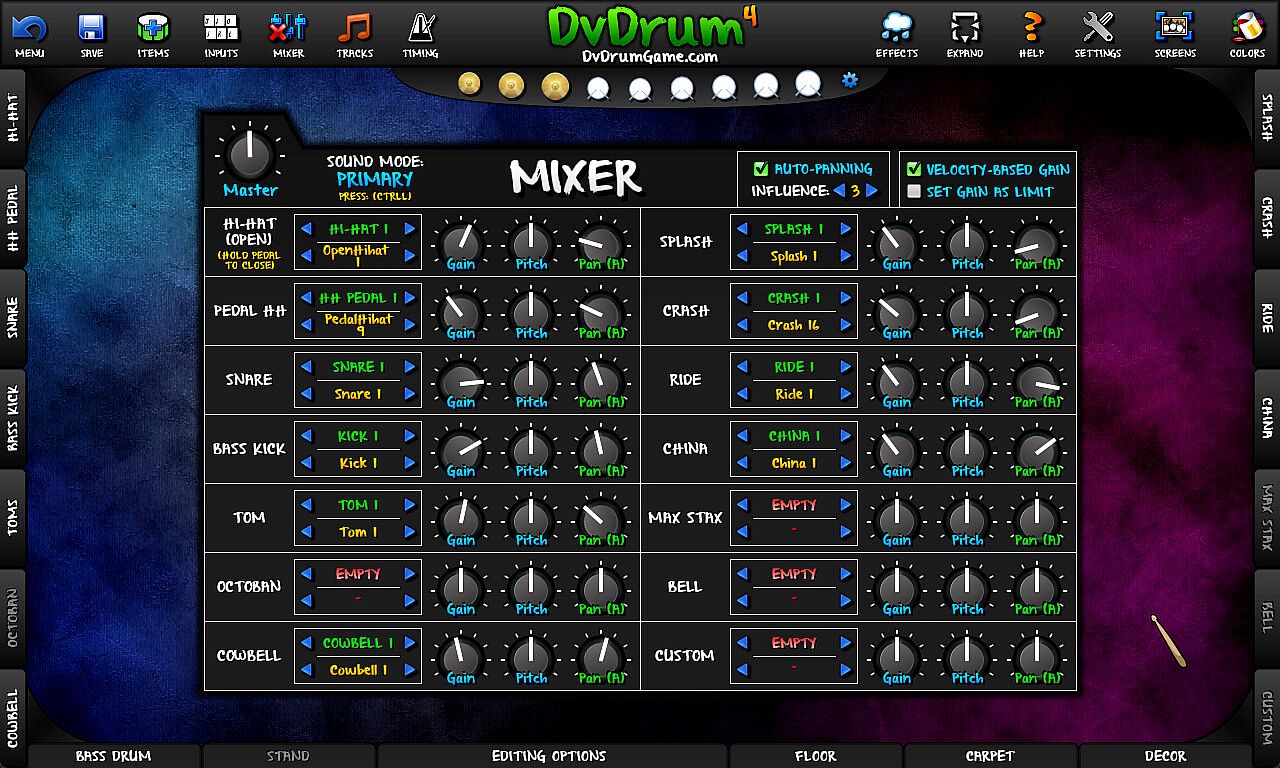1280x768 pixels.
Task: Open the Inputs icon
Action: coord(221,28)
